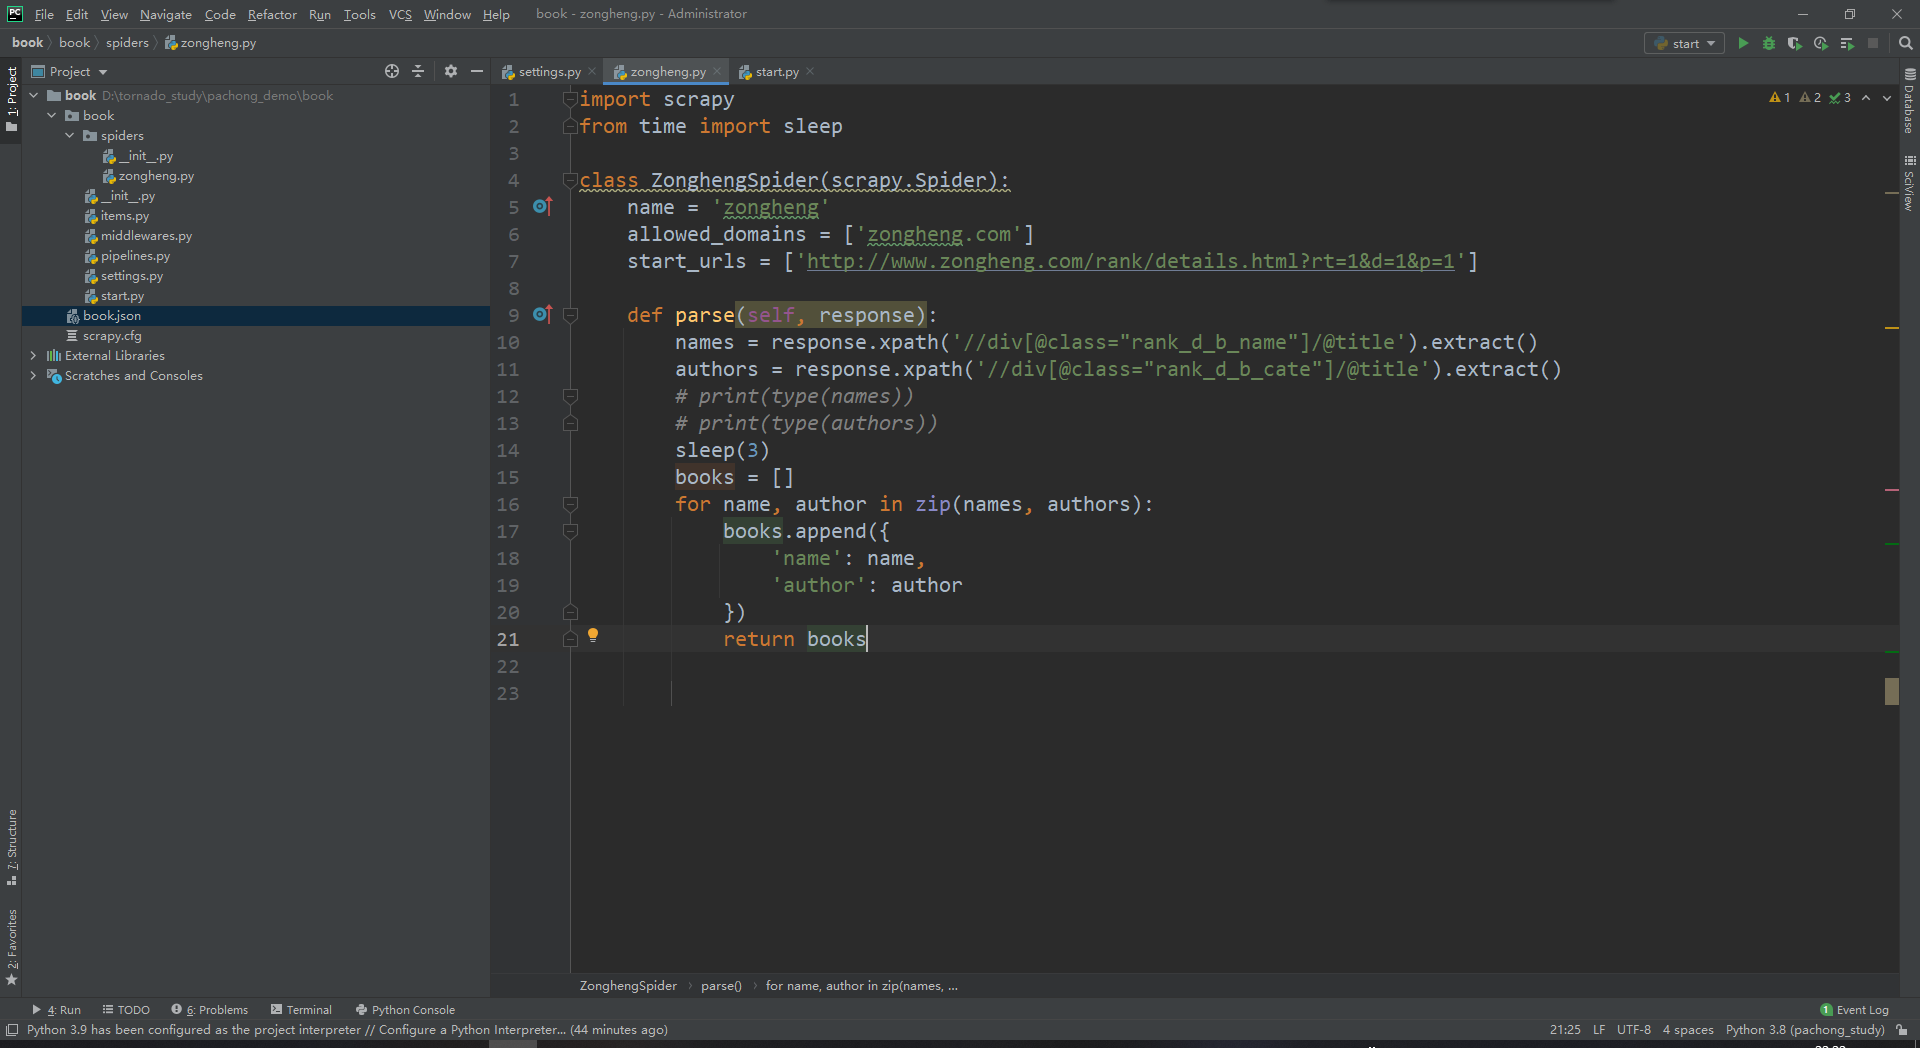The height and width of the screenshot is (1048, 1920).
Task: Hide the Project tool window
Action: (477, 71)
